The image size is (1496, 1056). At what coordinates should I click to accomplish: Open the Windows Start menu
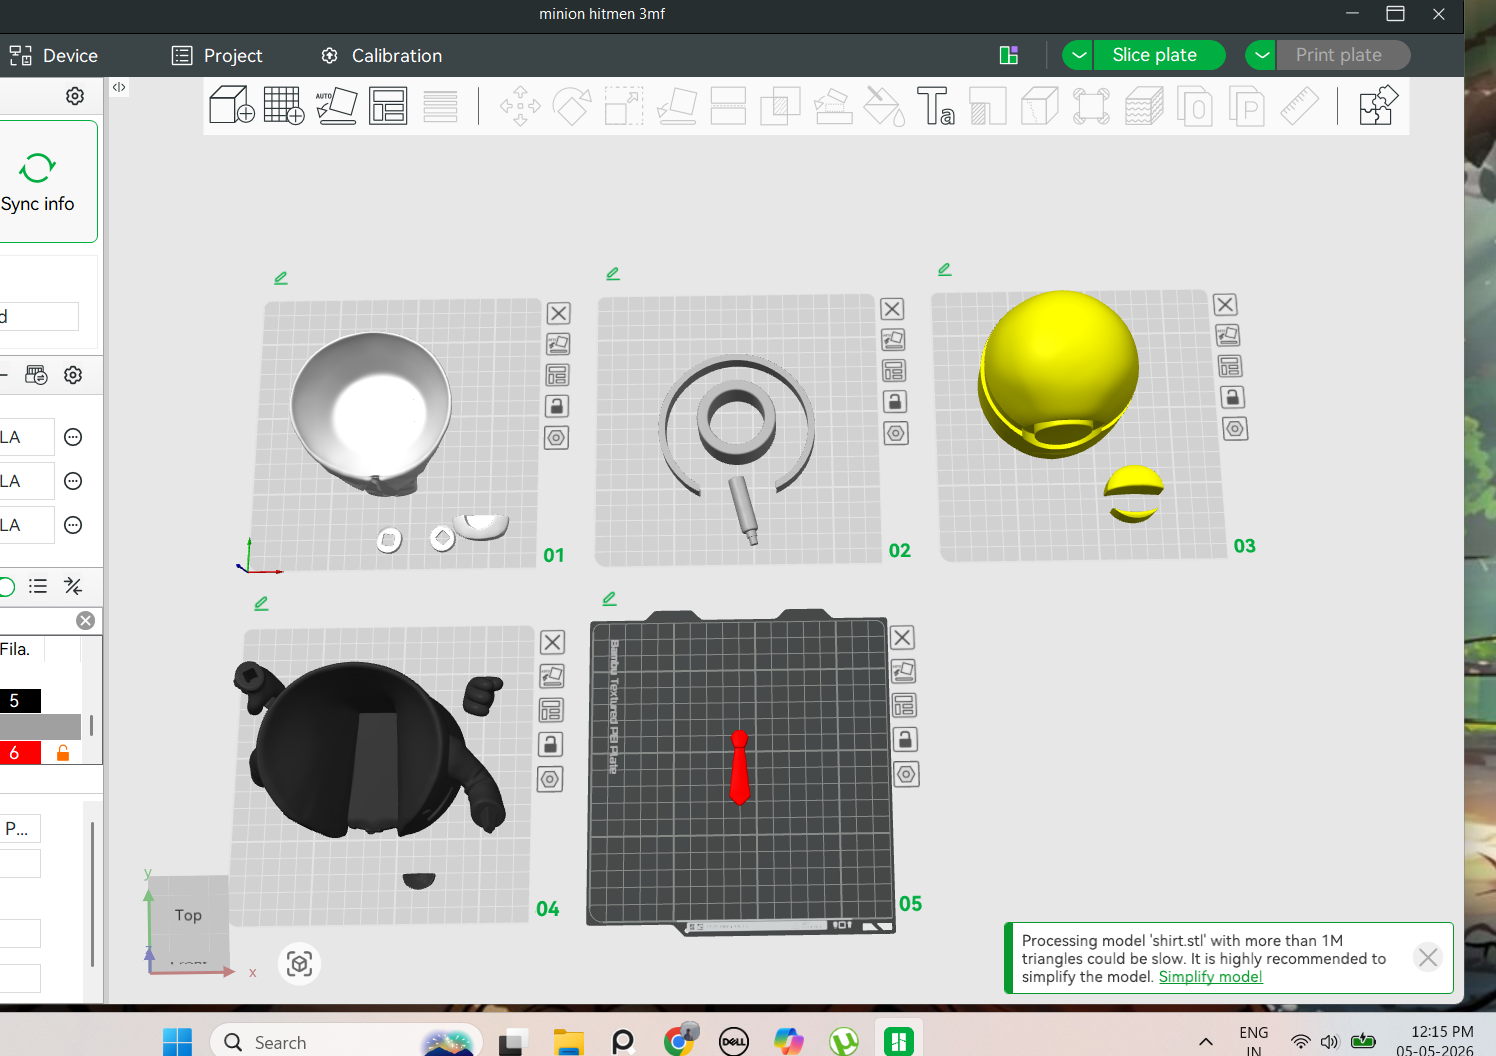(x=177, y=1042)
